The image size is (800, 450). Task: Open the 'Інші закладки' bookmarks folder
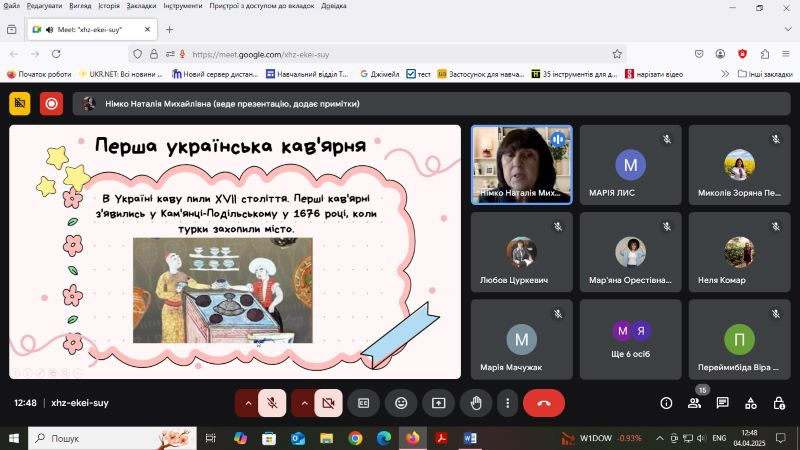pyautogui.click(x=765, y=74)
